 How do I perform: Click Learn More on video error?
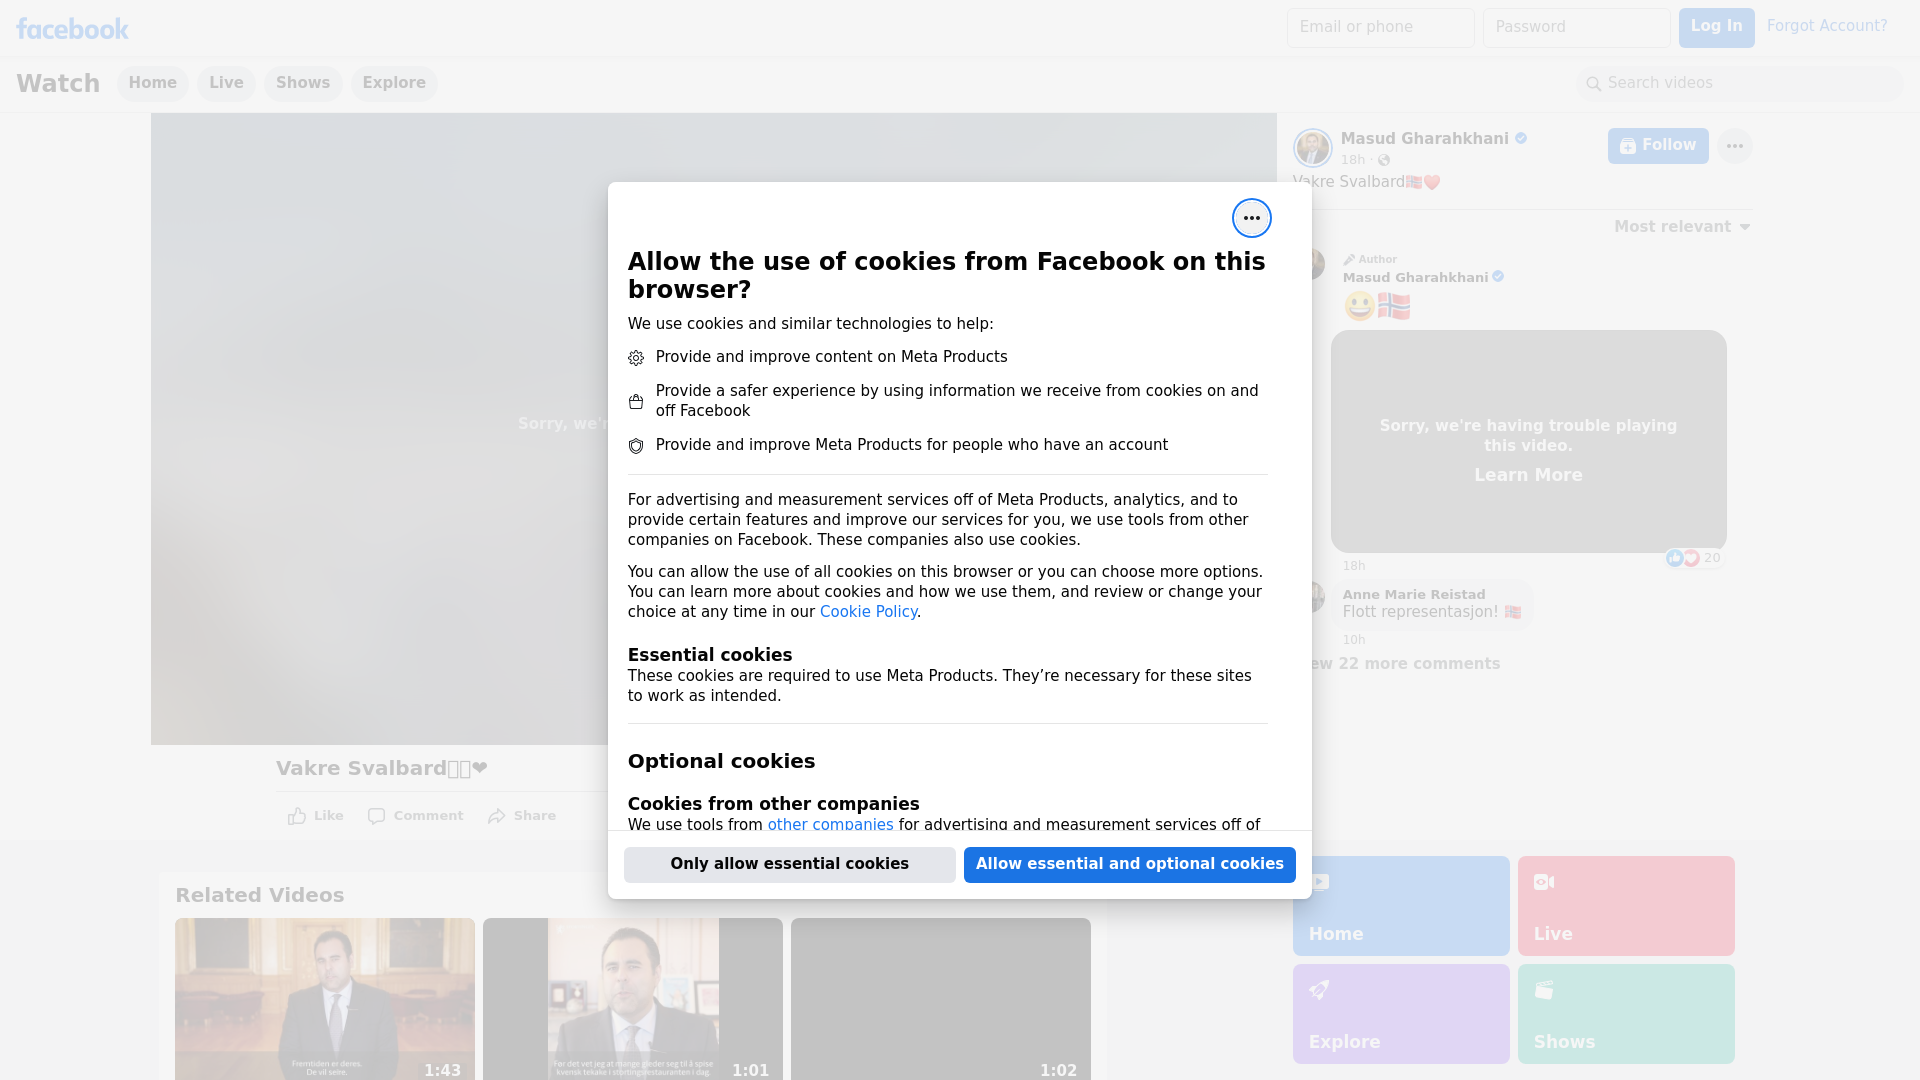click(1528, 475)
